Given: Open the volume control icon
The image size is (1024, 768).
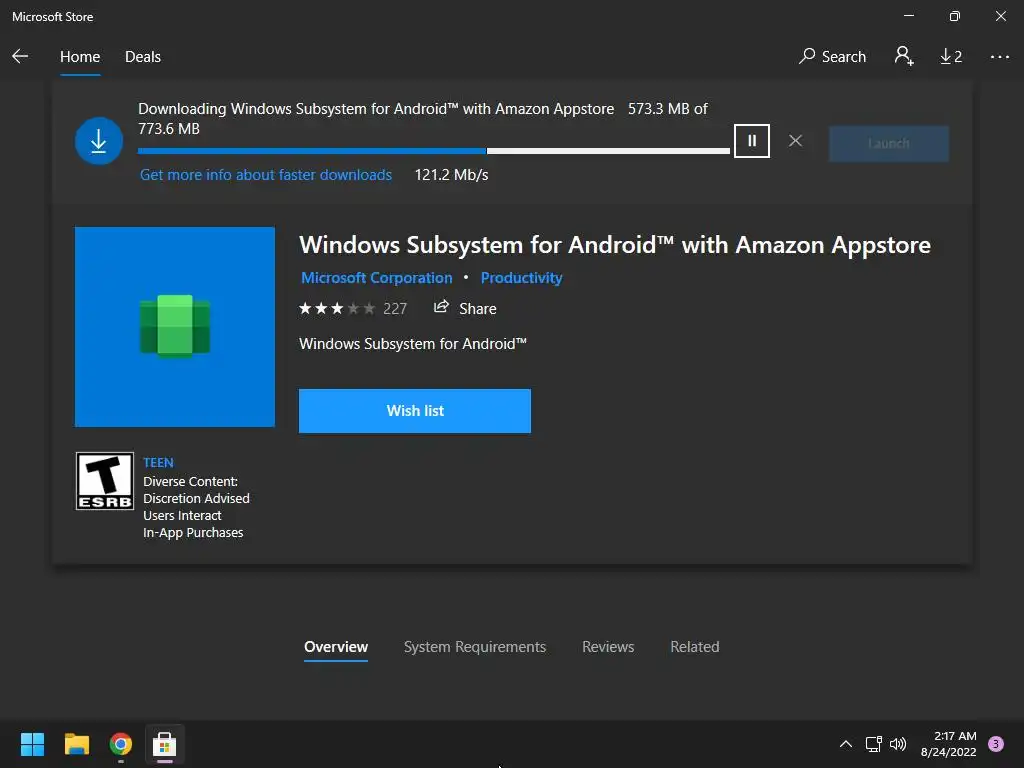Looking at the screenshot, I should (898, 744).
